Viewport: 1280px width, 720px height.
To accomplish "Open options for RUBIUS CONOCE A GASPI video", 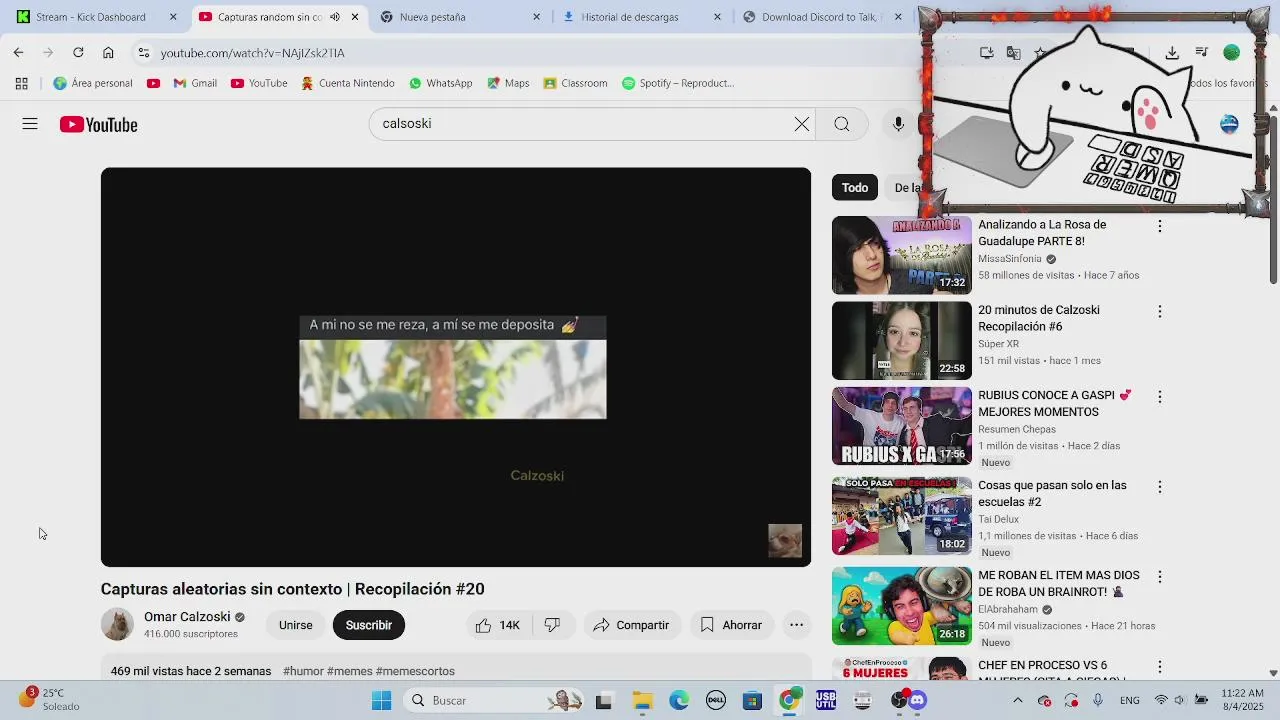I will click(1160, 397).
